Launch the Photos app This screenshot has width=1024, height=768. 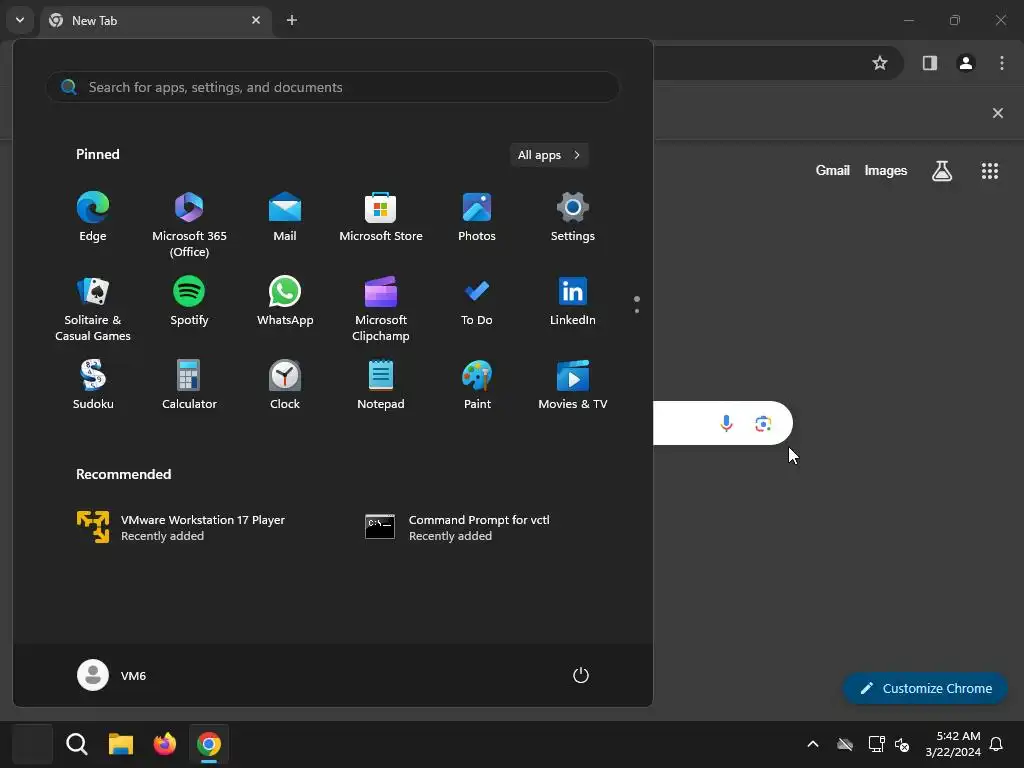(x=477, y=217)
